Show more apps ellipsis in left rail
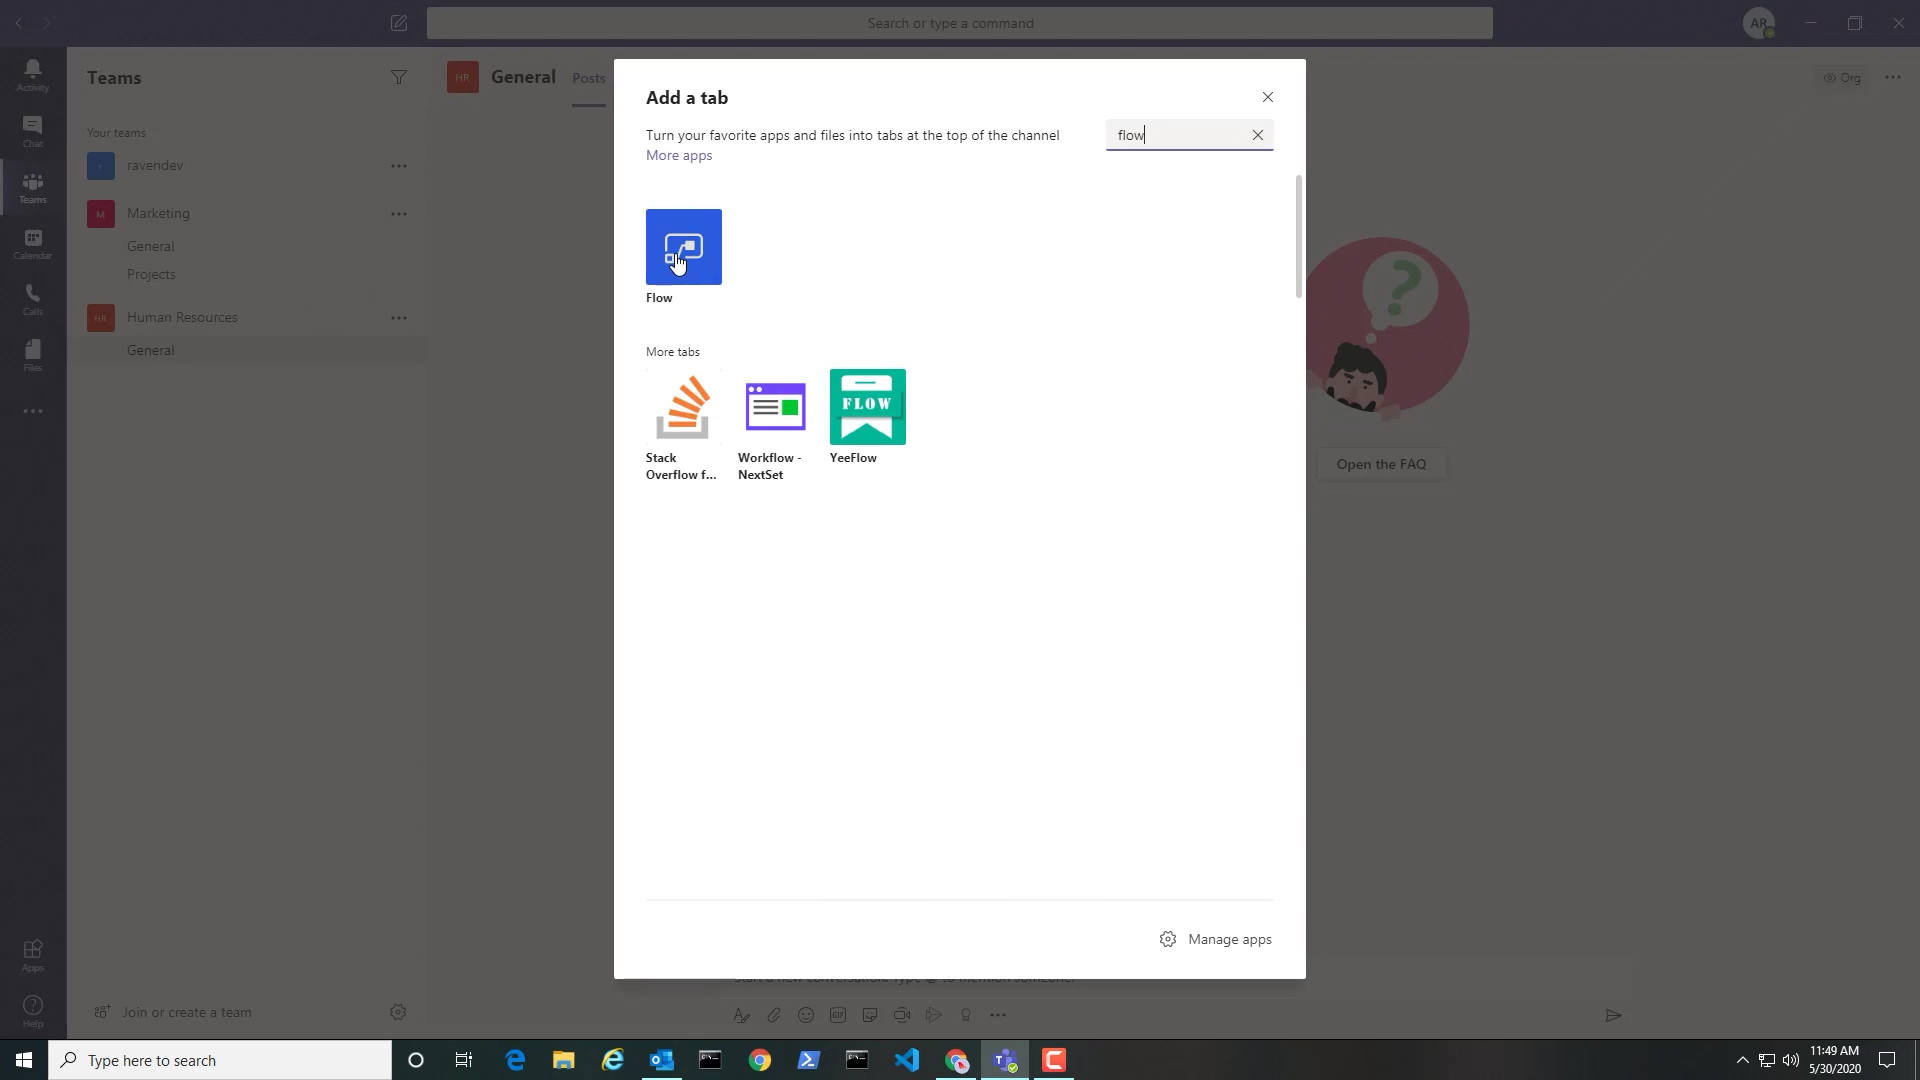Screen dimensions: 1920x1080 coord(33,411)
